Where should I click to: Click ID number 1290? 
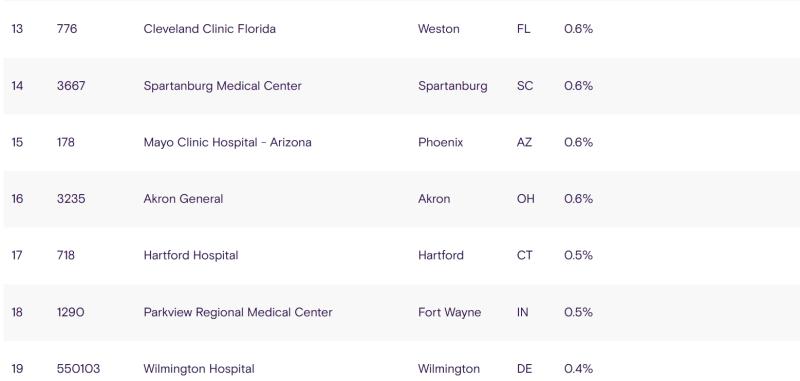click(x=70, y=312)
